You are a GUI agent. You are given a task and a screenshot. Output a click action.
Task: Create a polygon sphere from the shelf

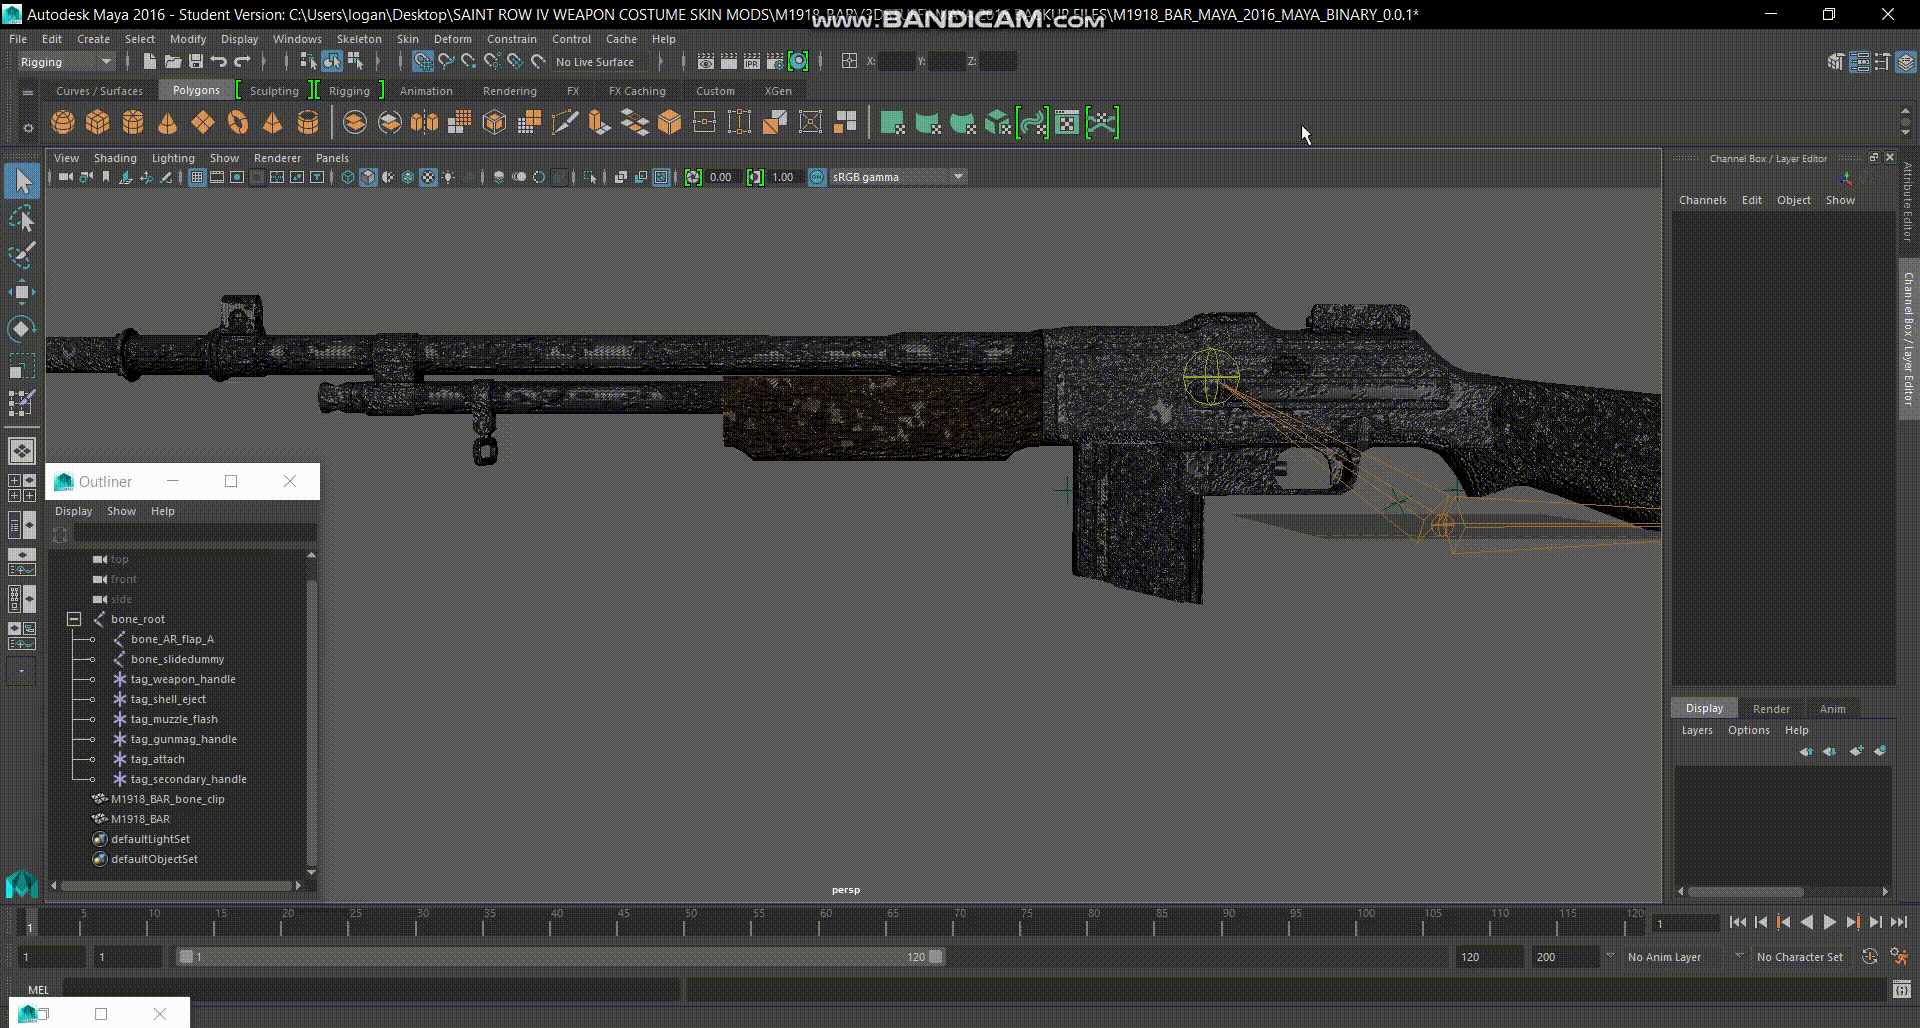click(x=63, y=123)
